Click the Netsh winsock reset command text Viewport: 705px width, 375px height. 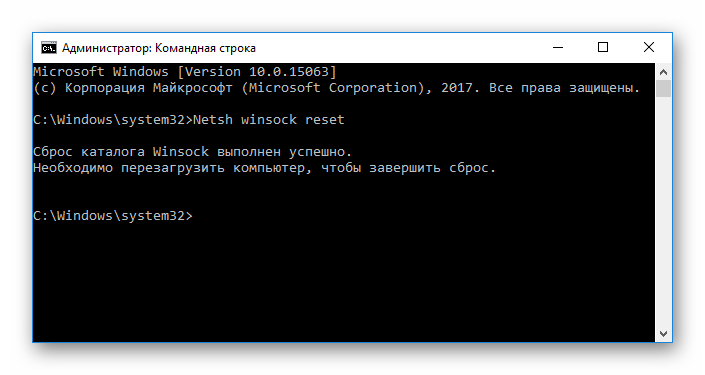click(269, 120)
